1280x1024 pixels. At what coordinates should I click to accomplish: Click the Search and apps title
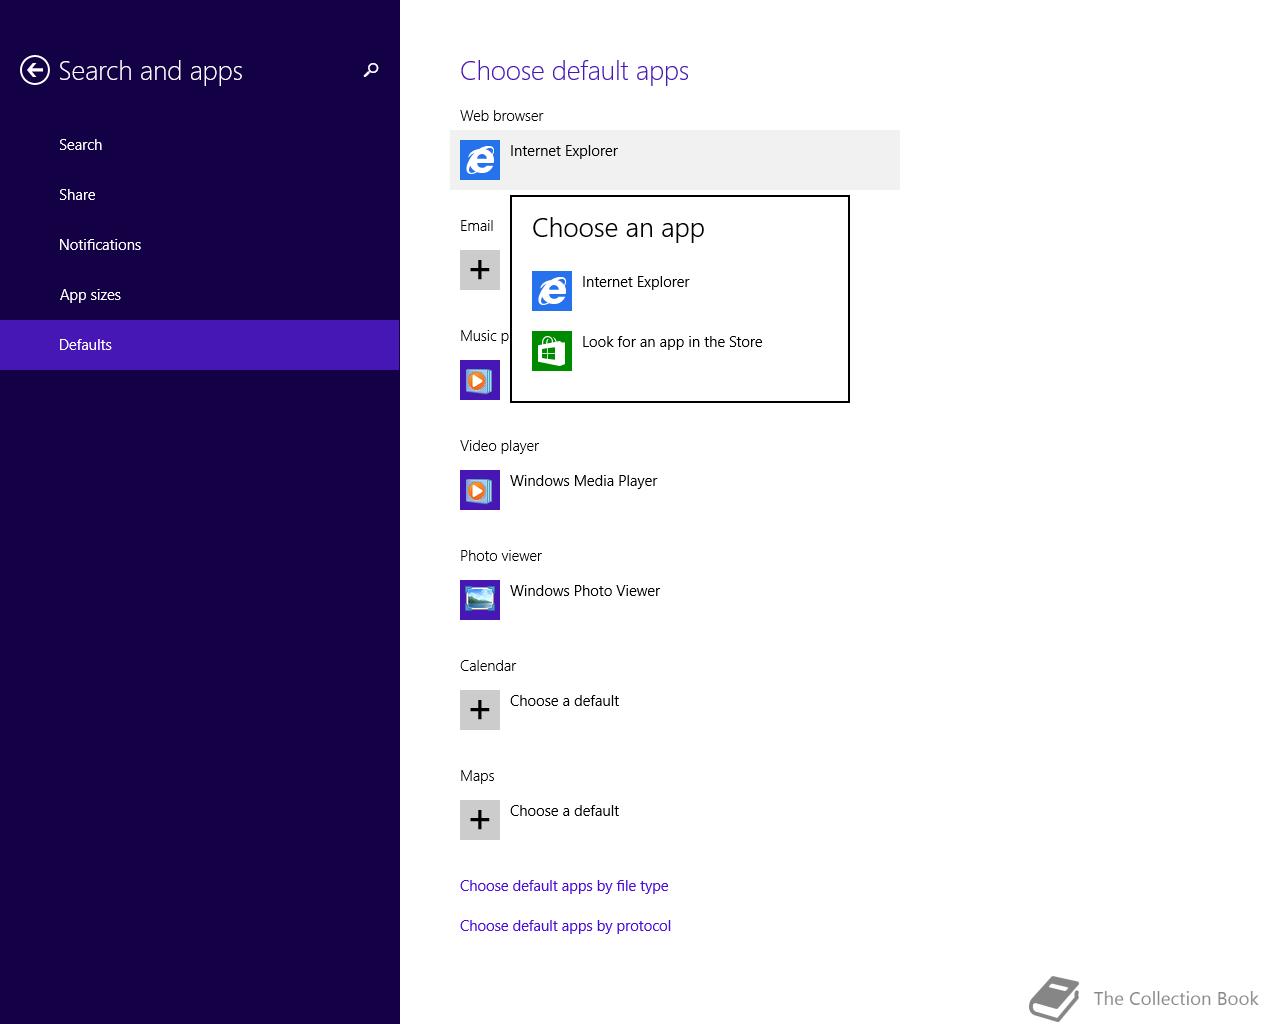[x=150, y=71]
